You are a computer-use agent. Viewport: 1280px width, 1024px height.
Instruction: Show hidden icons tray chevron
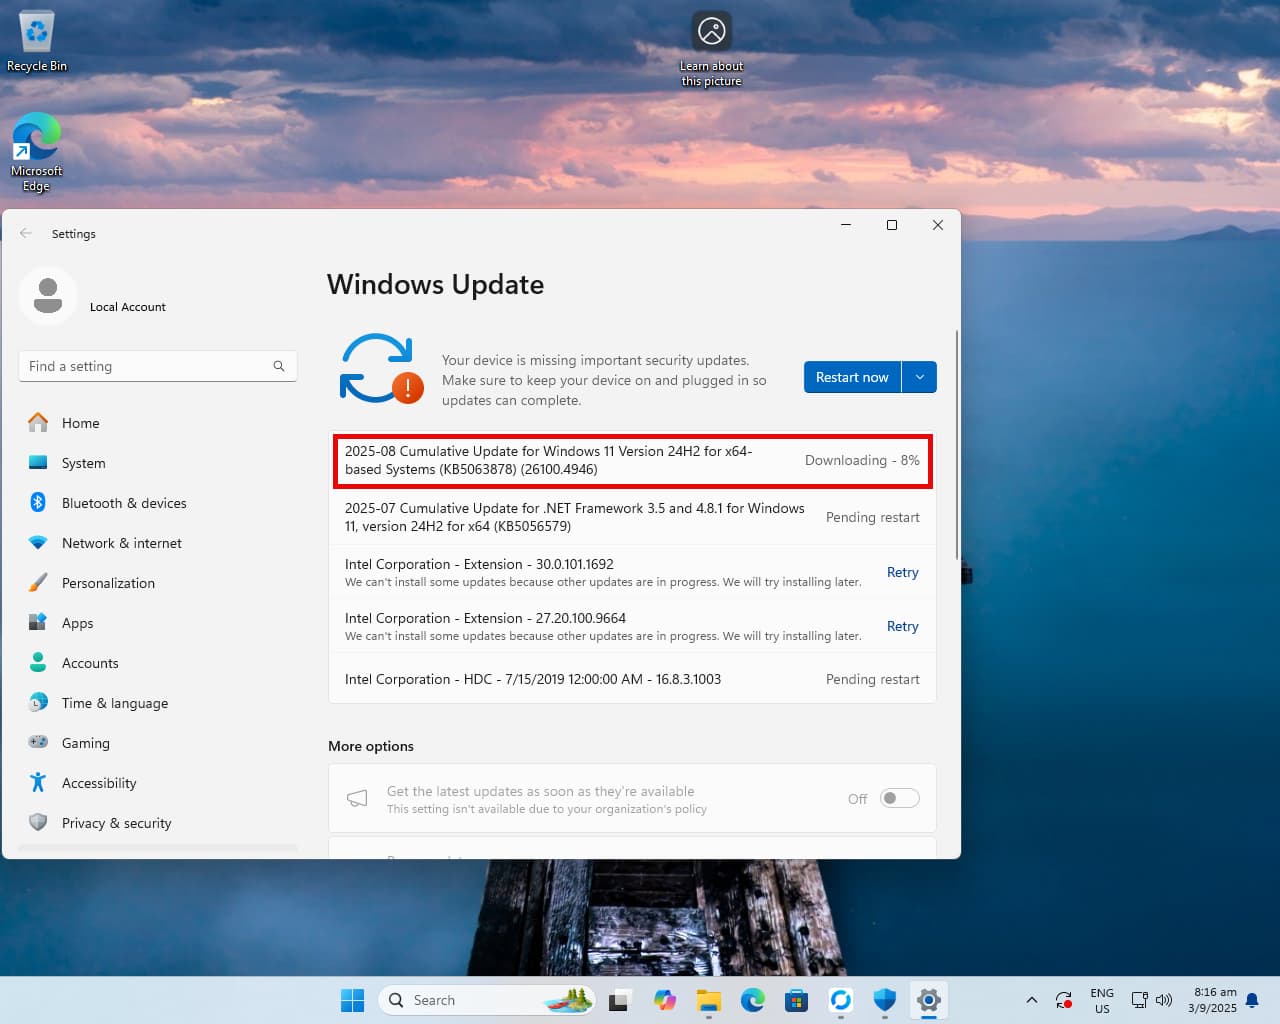[1032, 1000]
